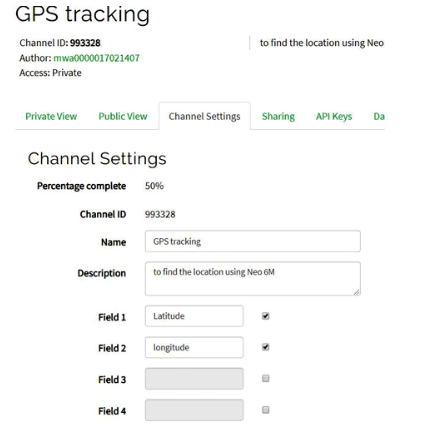Click the Field 2 longitude input
444x444 pixels.
point(194,347)
